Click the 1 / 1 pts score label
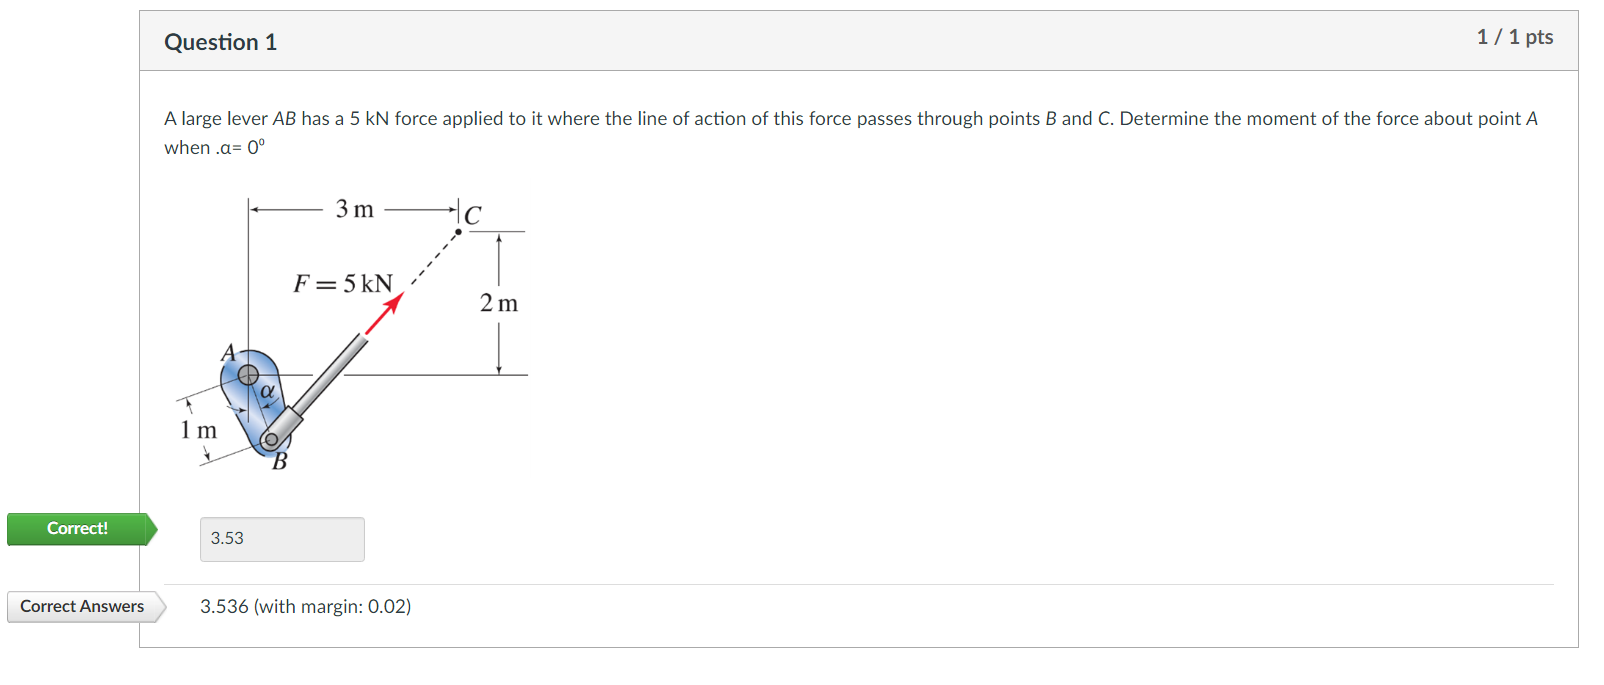The image size is (1604, 685). pos(1515,37)
